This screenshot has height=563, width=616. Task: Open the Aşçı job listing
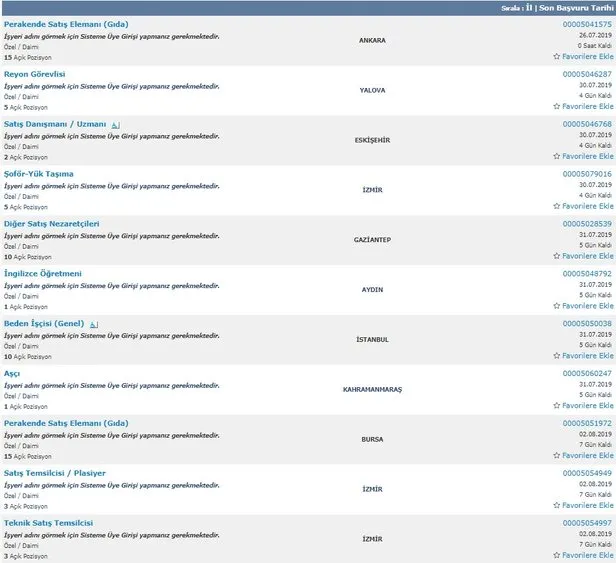pyautogui.click(x=12, y=374)
